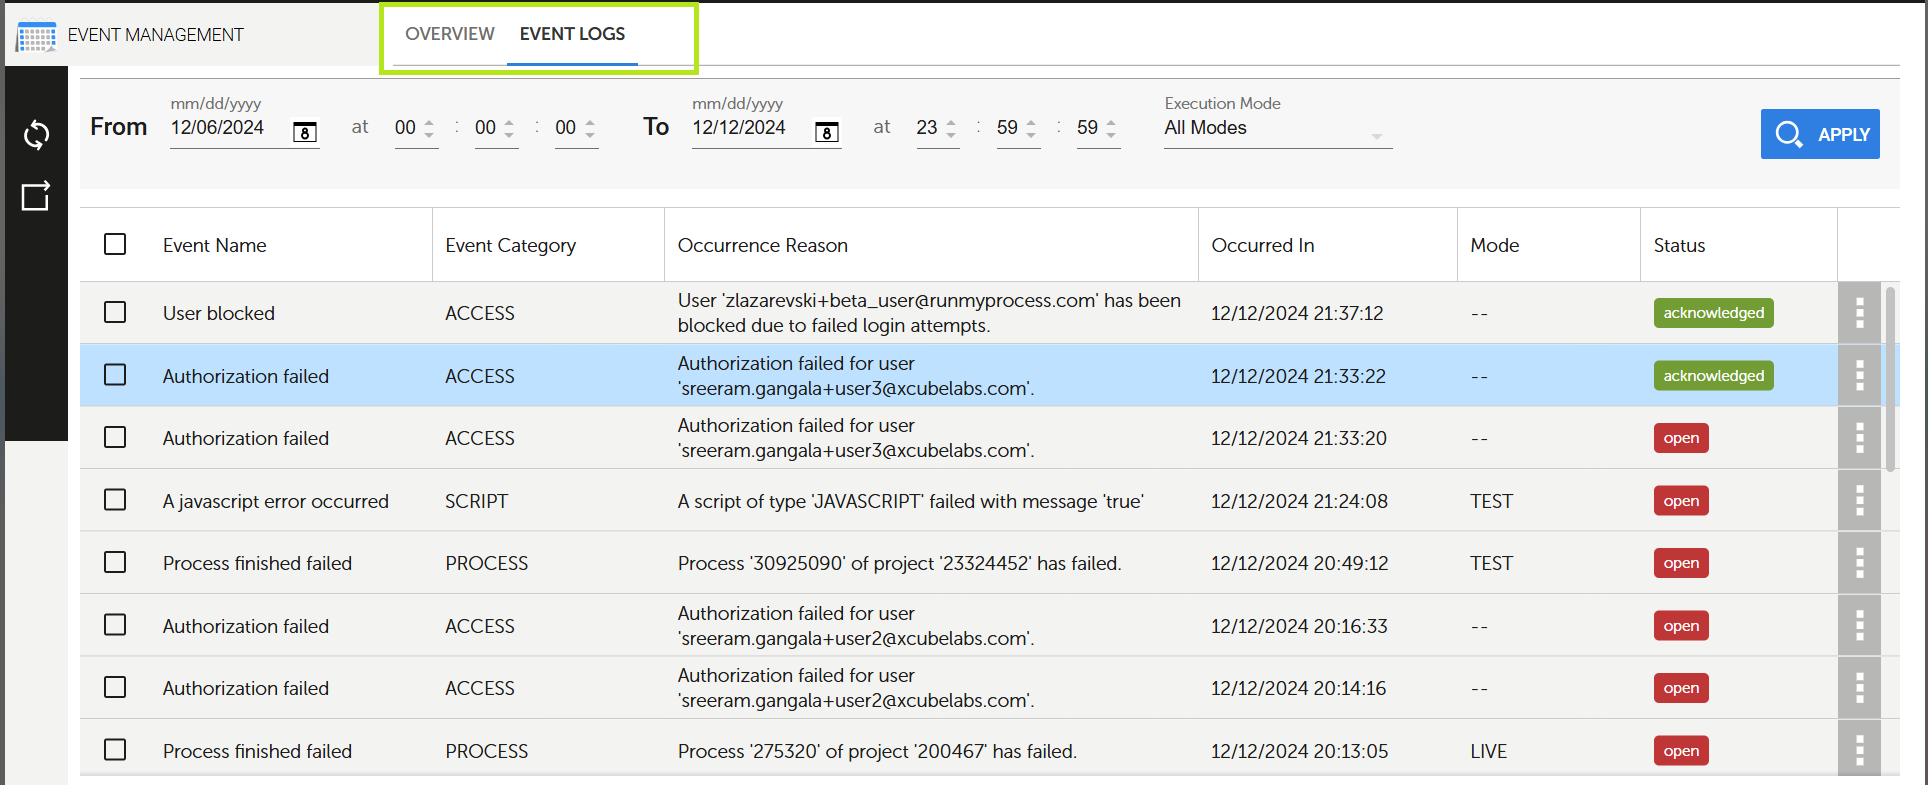This screenshot has height=785, width=1928.
Task: Open the Execution Mode dropdown
Action: pos(1277,129)
